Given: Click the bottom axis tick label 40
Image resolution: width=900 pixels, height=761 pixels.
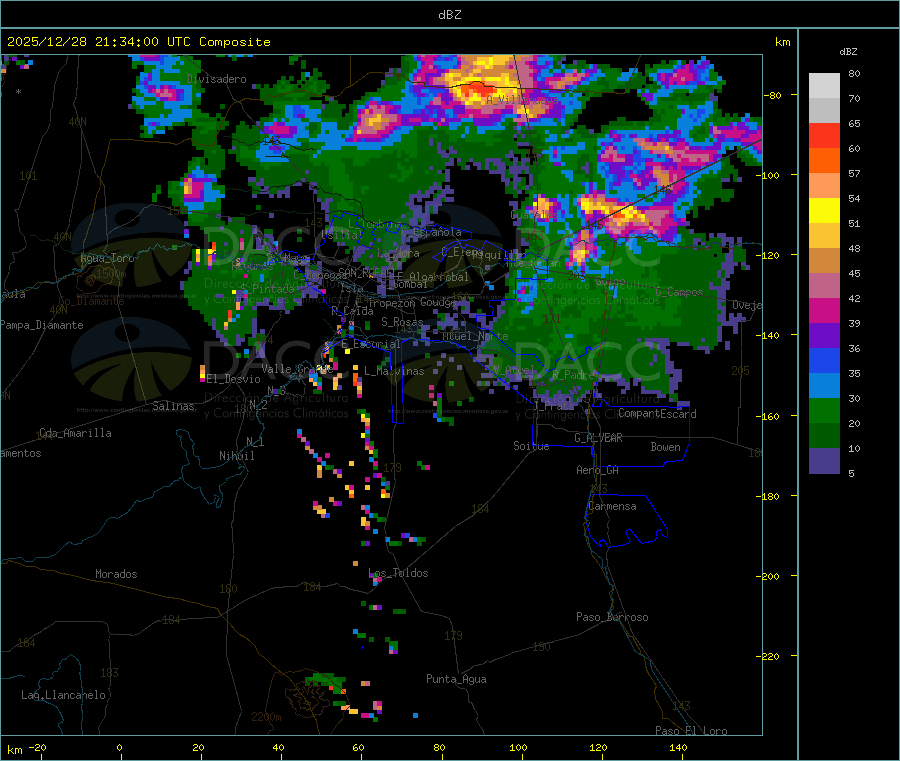Looking at the screenshot, I should click(x=278, y=747).
